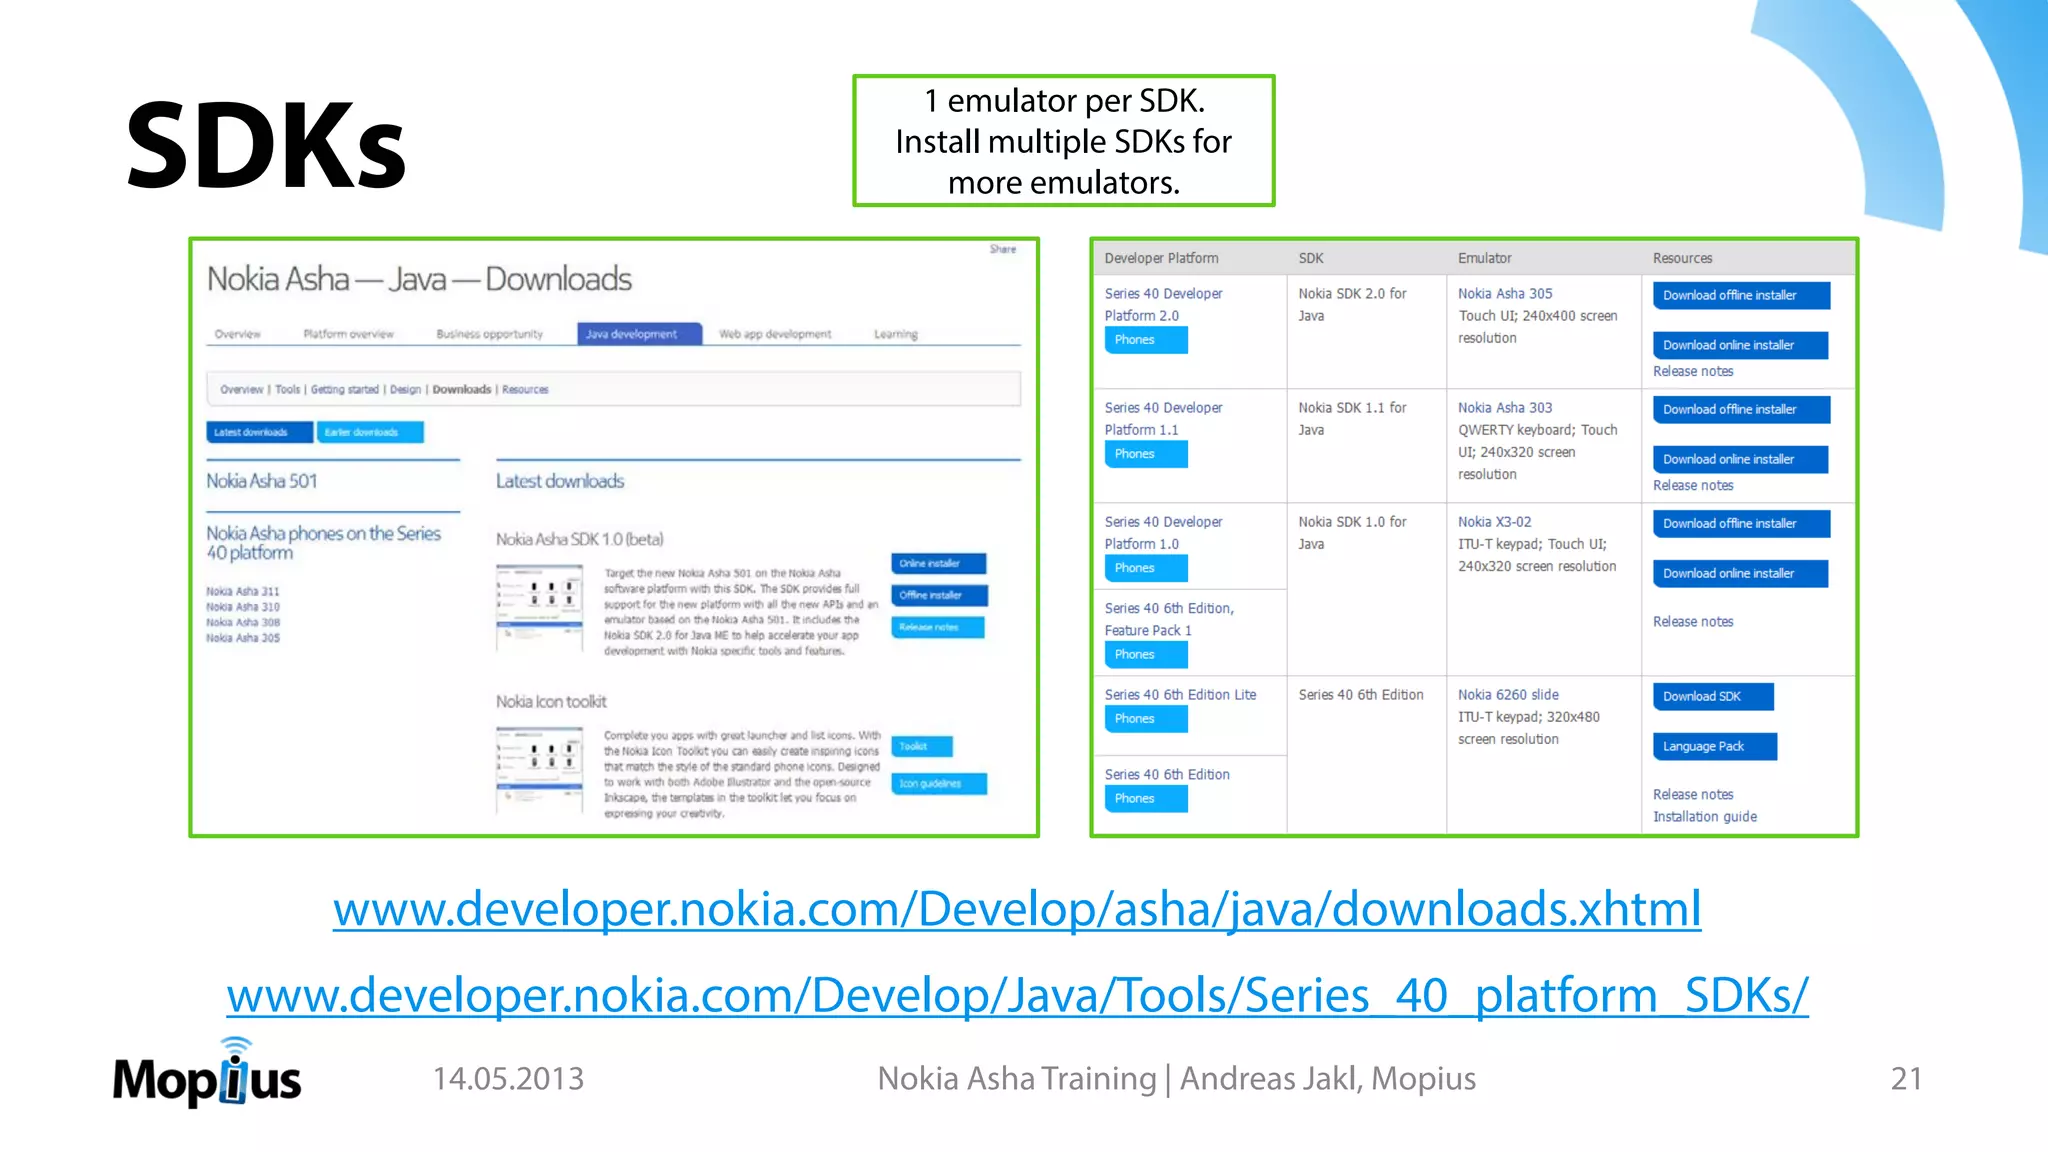Select the Learning tab
The height and width of the screenshot is (1152, 2048).
[896, 334]
